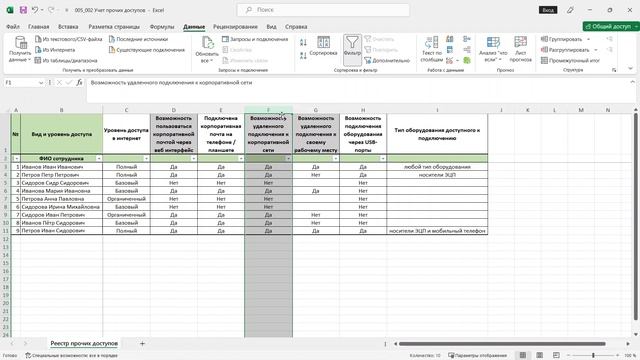Screen dimensions: 640x360
Task: Select the Реестр прочих доступов sheet tab
Action: pyautogui.click(x=84, y=344)
